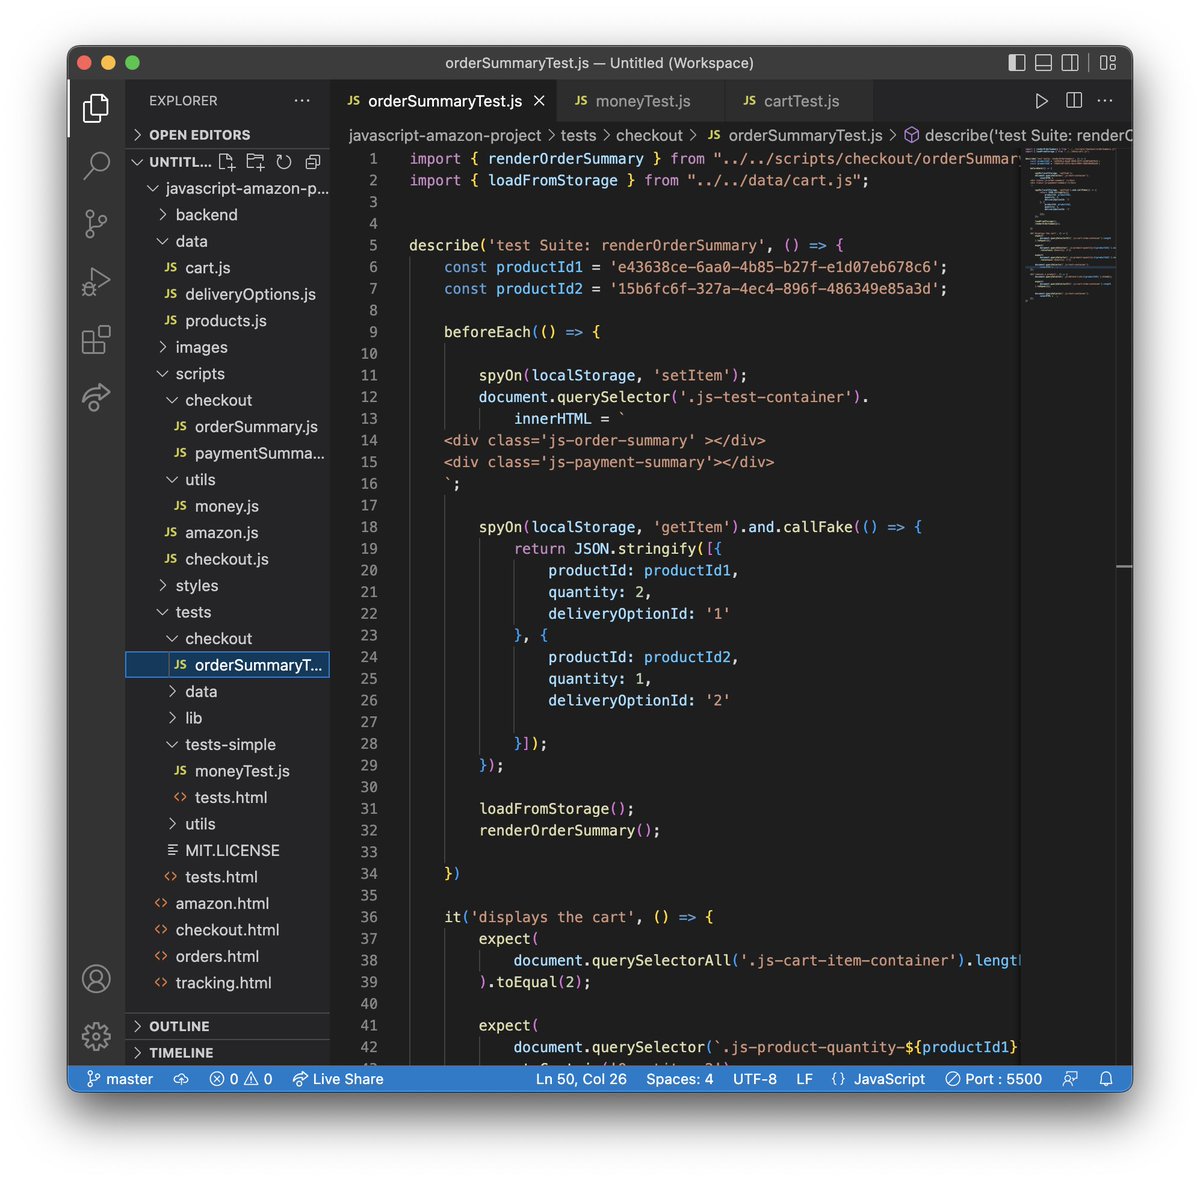Click line number 36 in the gutter
This screenshot has width=1200, height=1181.
tap(369, 917)
